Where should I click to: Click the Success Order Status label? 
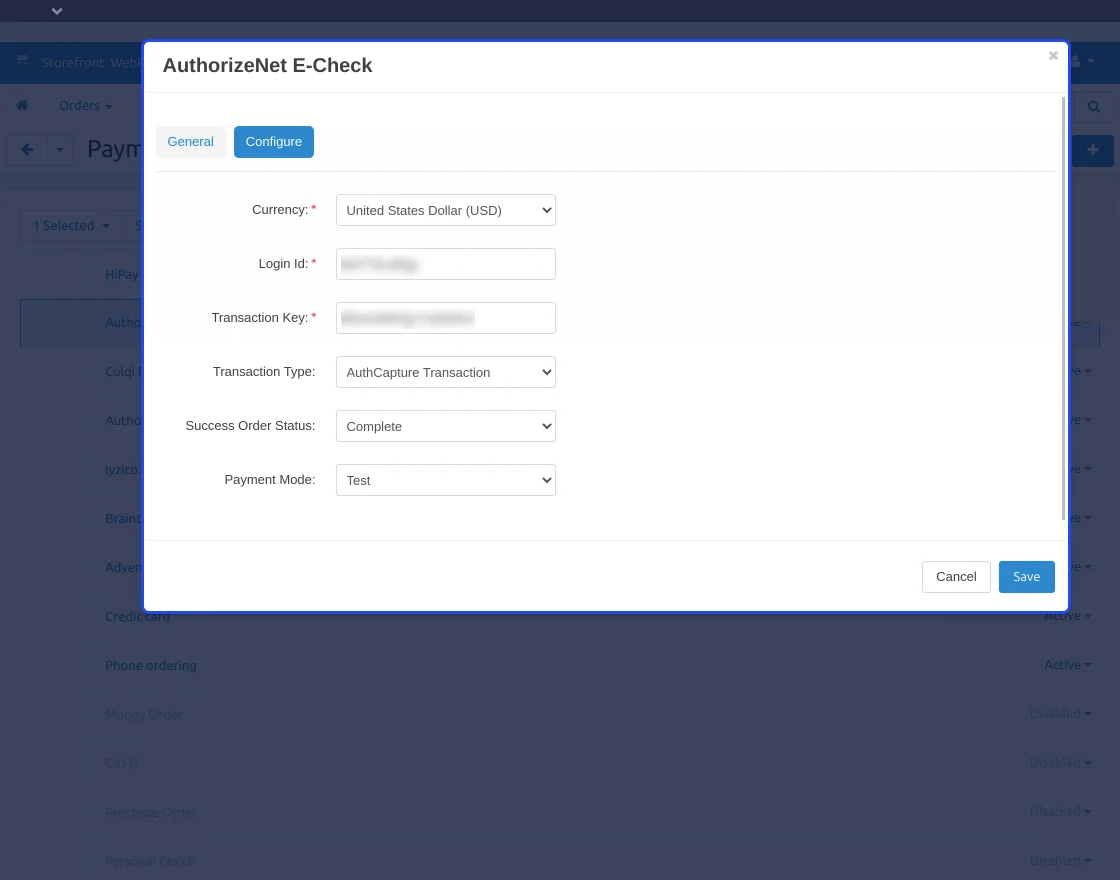coord(250,426)
